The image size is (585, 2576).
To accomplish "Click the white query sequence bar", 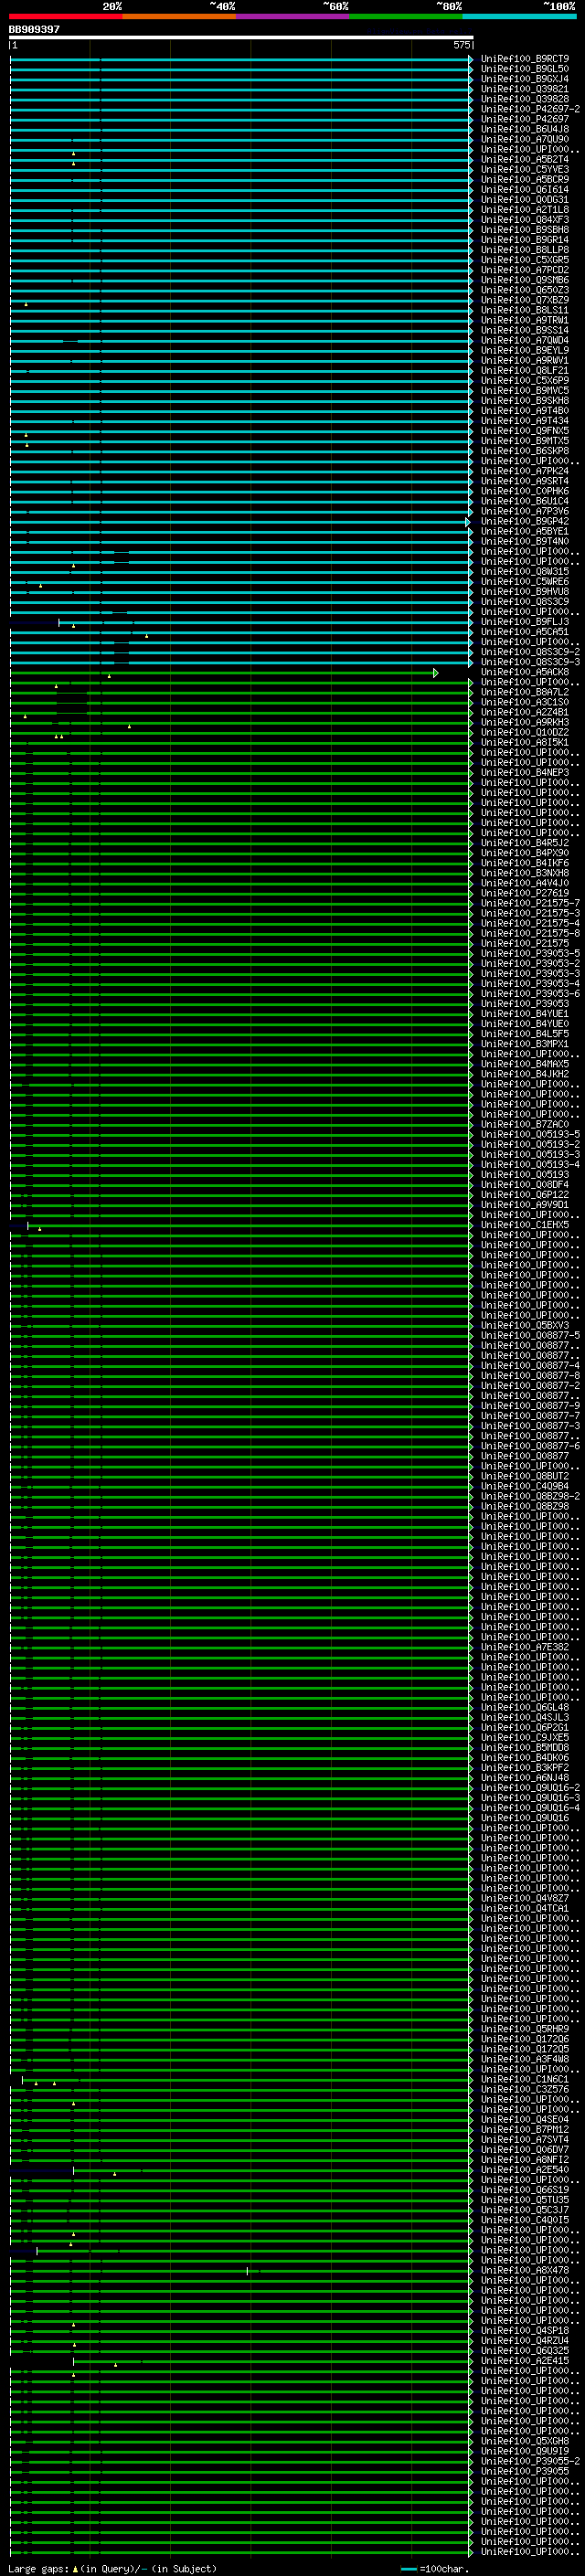I will (x=241, y=37).
